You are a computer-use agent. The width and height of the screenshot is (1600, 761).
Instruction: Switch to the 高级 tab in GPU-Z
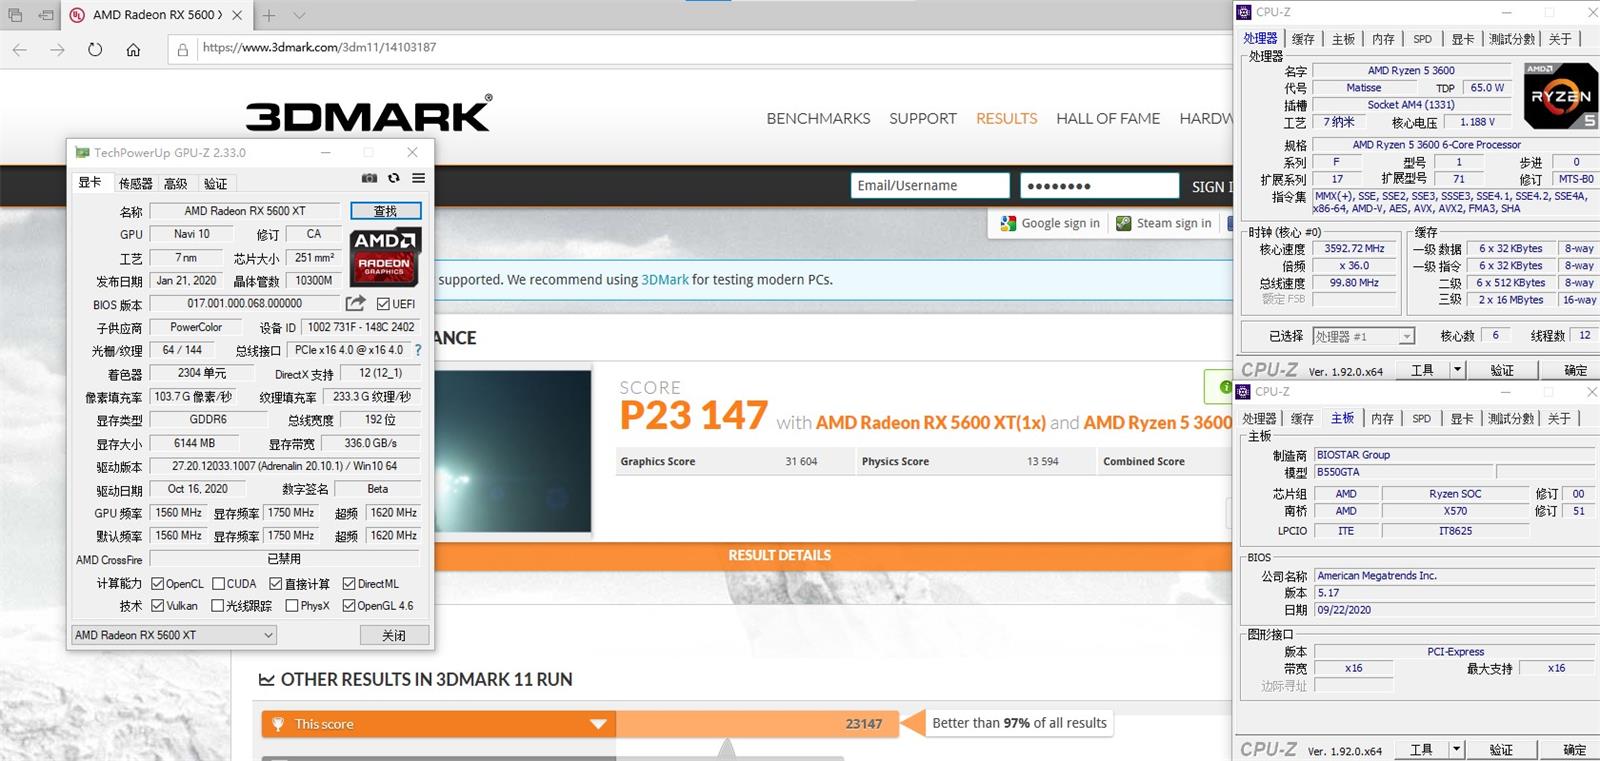[x=176, y=183]
